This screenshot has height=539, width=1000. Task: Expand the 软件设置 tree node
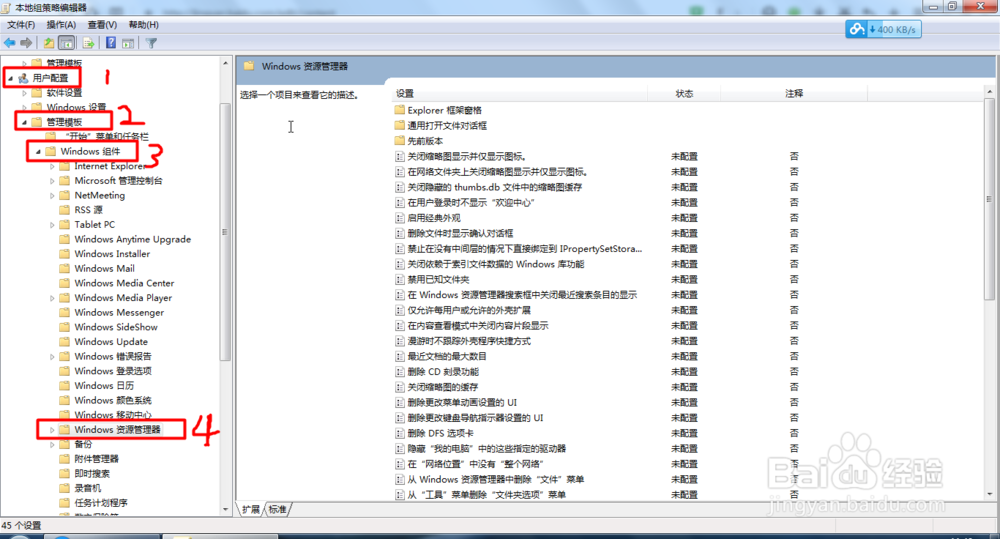point(24,92)
